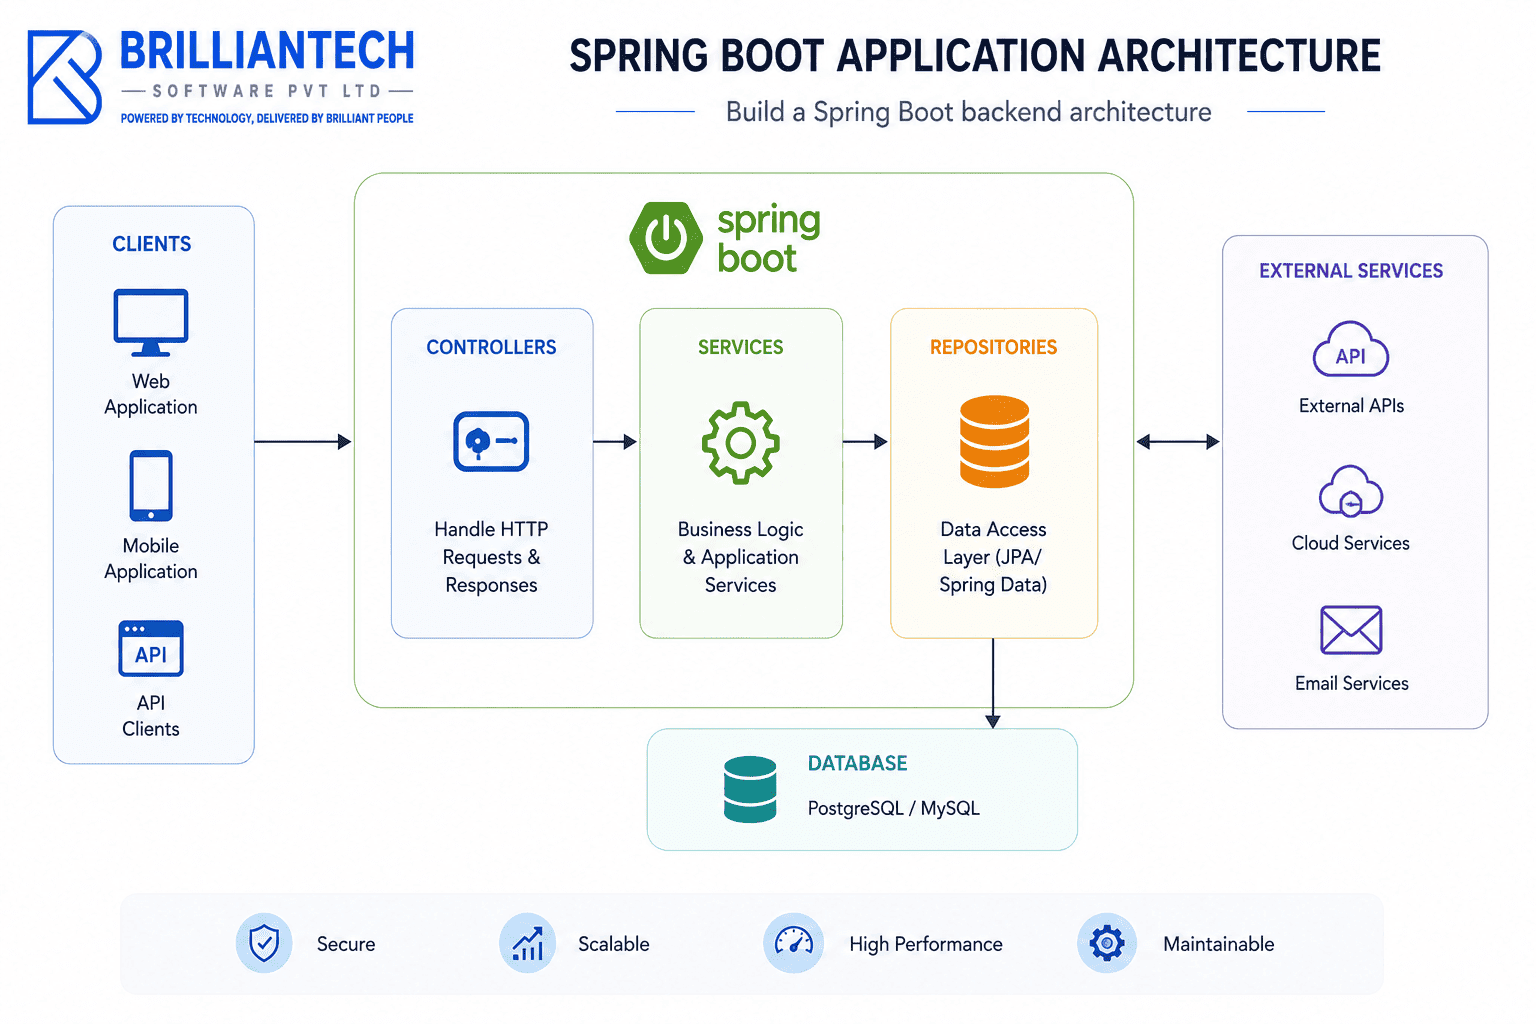Click the CONTROLLERS heading
The image size is (1536, 1024).
[491, 347]
